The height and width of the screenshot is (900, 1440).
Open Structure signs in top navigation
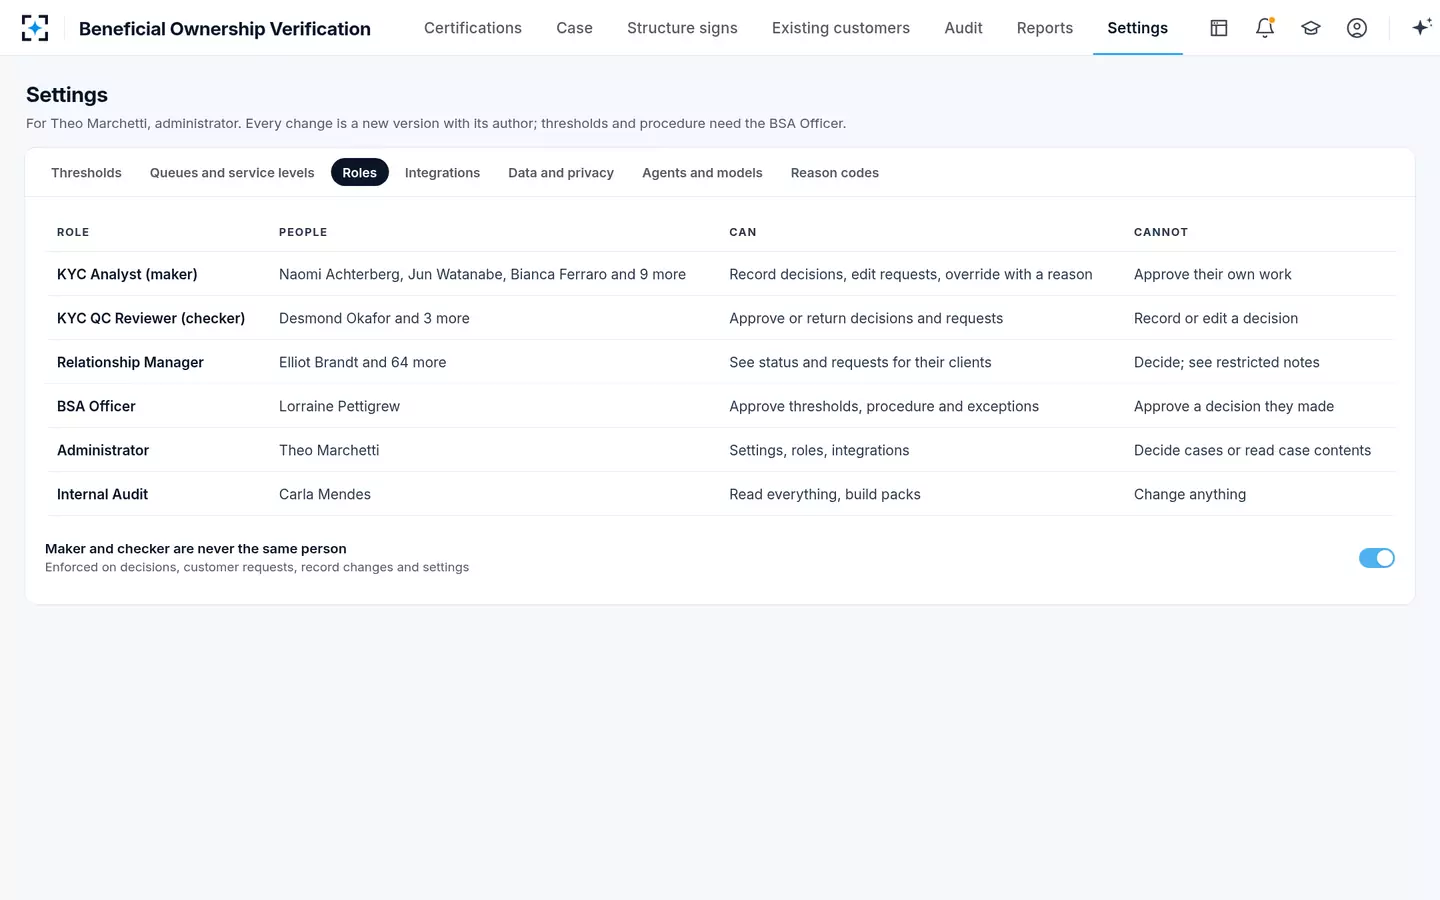pos(682,28)
